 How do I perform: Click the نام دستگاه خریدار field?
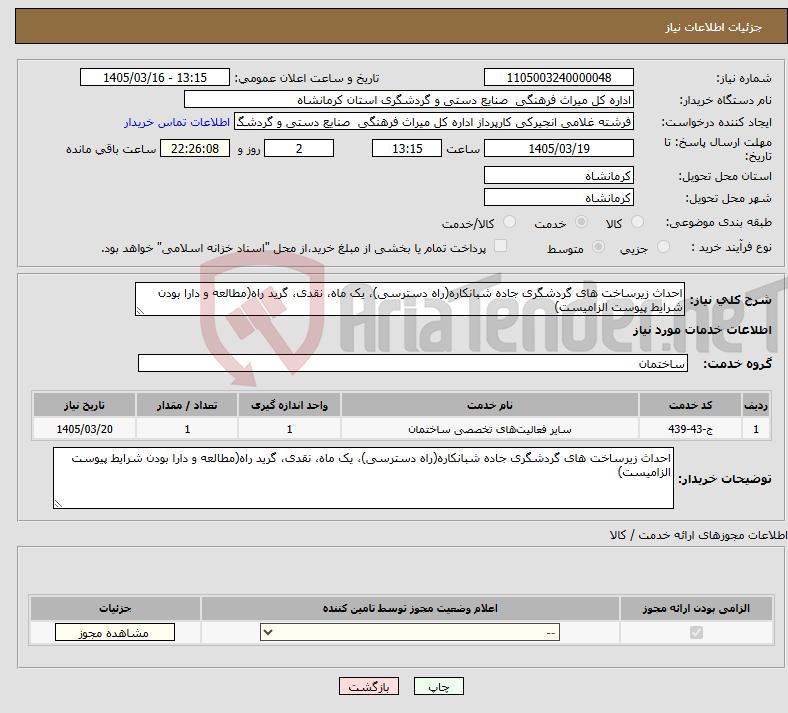pos(409,99)
